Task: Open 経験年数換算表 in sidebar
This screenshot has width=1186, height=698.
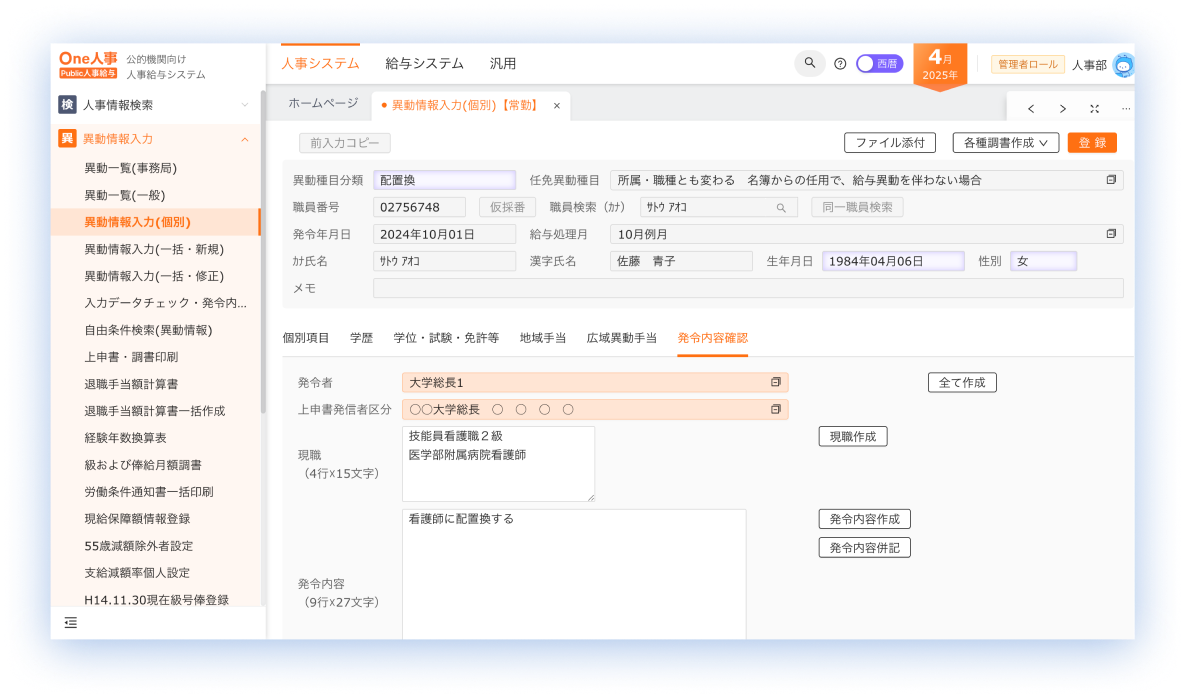Action: tap(126, 438)
